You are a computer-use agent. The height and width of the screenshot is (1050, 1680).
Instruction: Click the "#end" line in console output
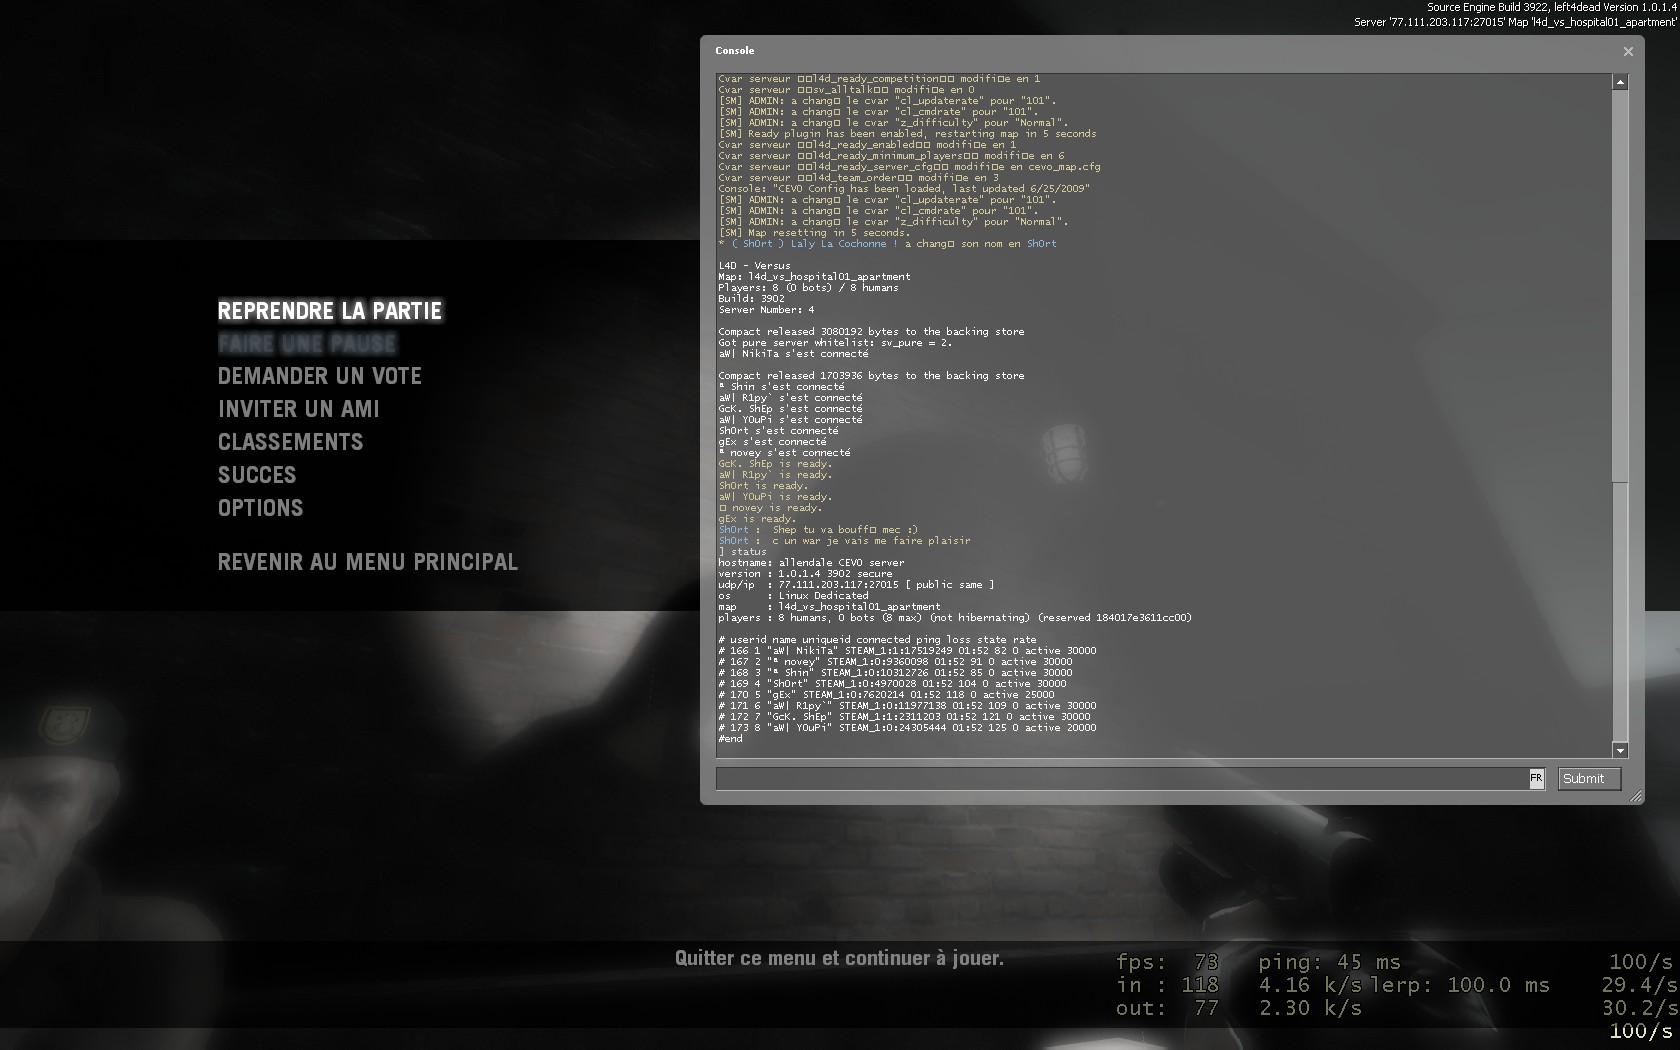(x=730, y=739)
